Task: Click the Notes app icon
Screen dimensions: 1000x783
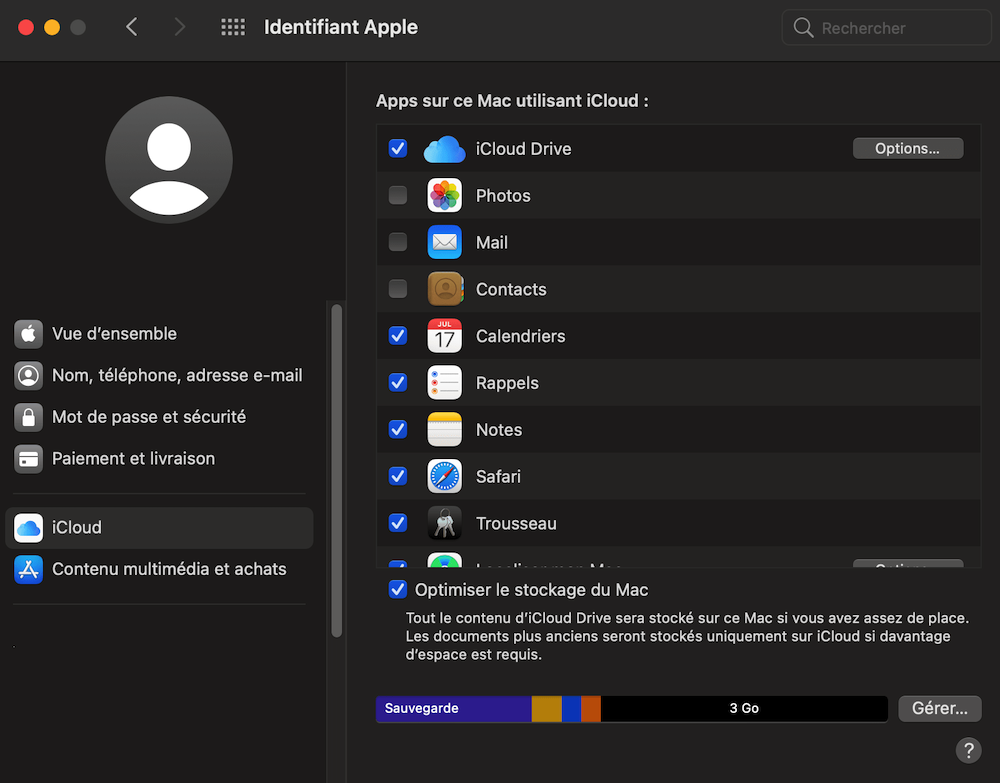Action: [x=445, y=430]
